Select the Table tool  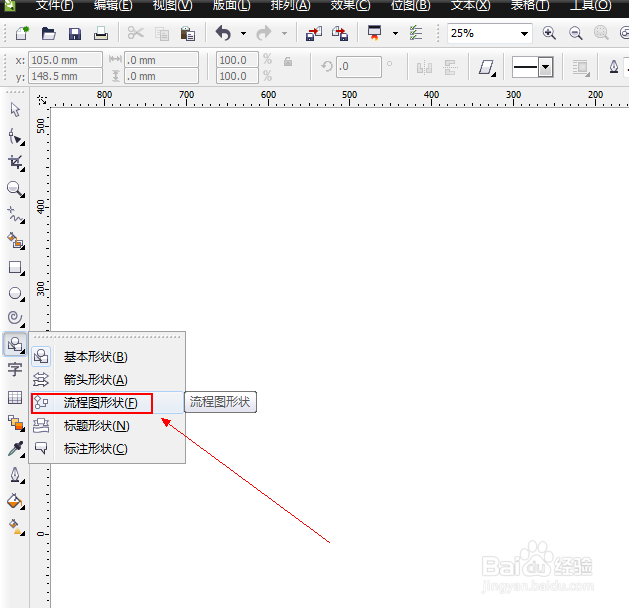click(x=15, y=397)
